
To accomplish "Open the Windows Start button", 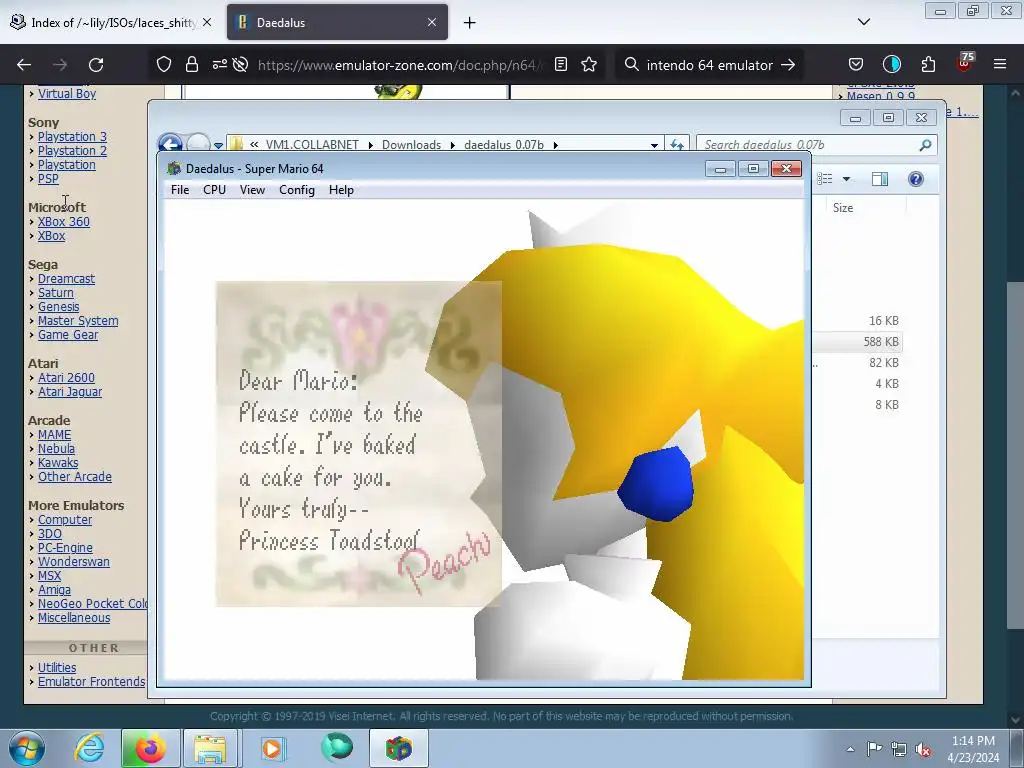I will coord(27,748).
